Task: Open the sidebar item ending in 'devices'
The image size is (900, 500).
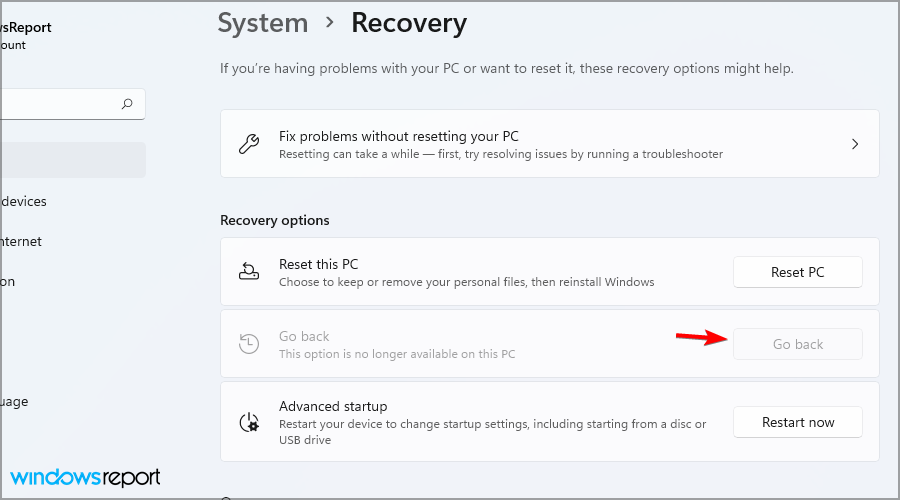Action: (24, 201)
